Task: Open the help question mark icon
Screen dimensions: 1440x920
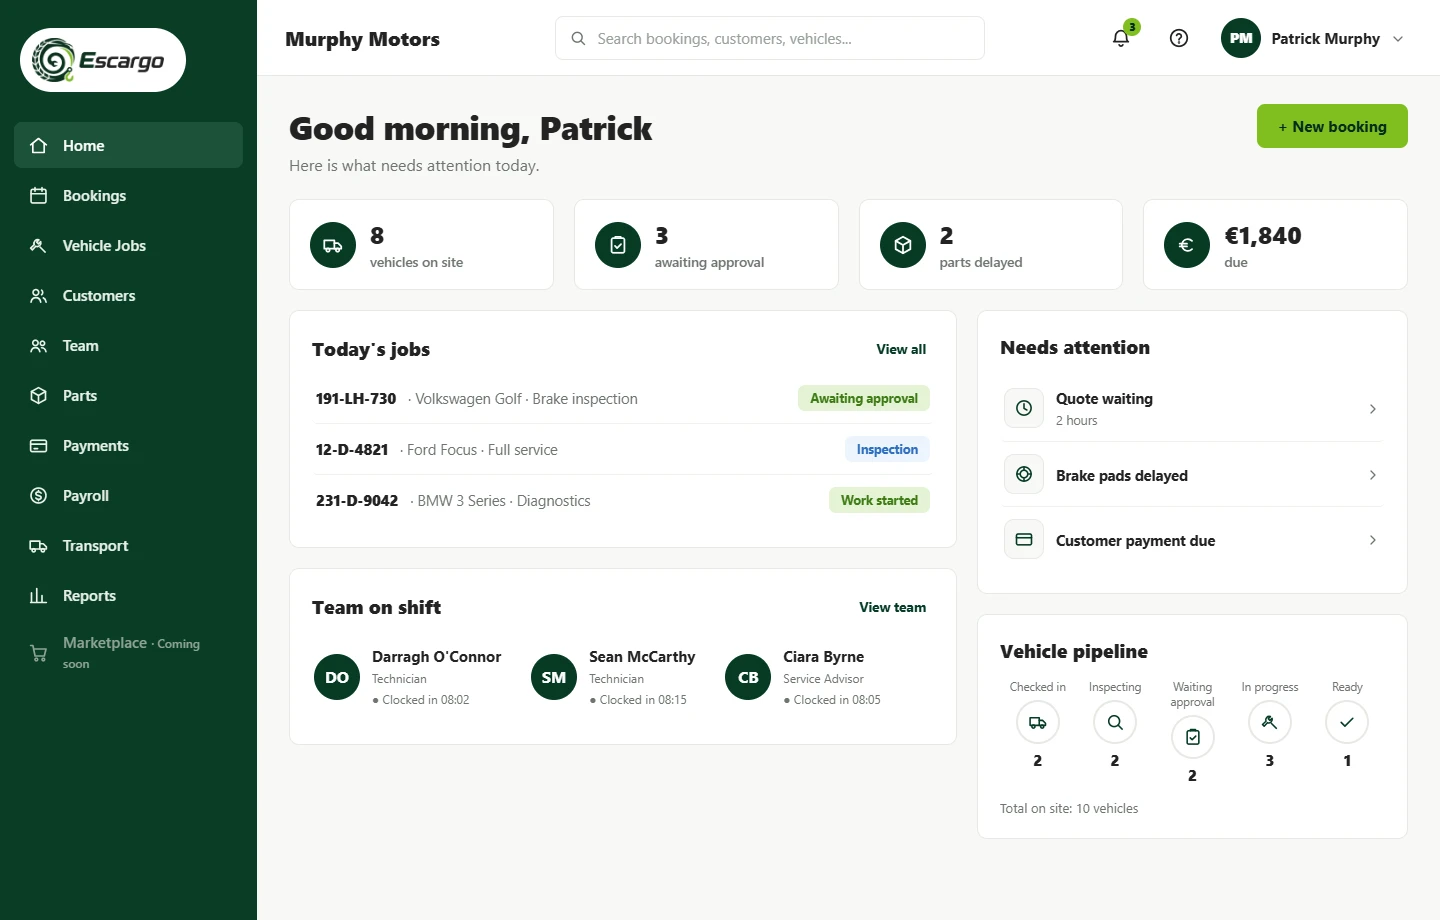Action: (1179, 38)
